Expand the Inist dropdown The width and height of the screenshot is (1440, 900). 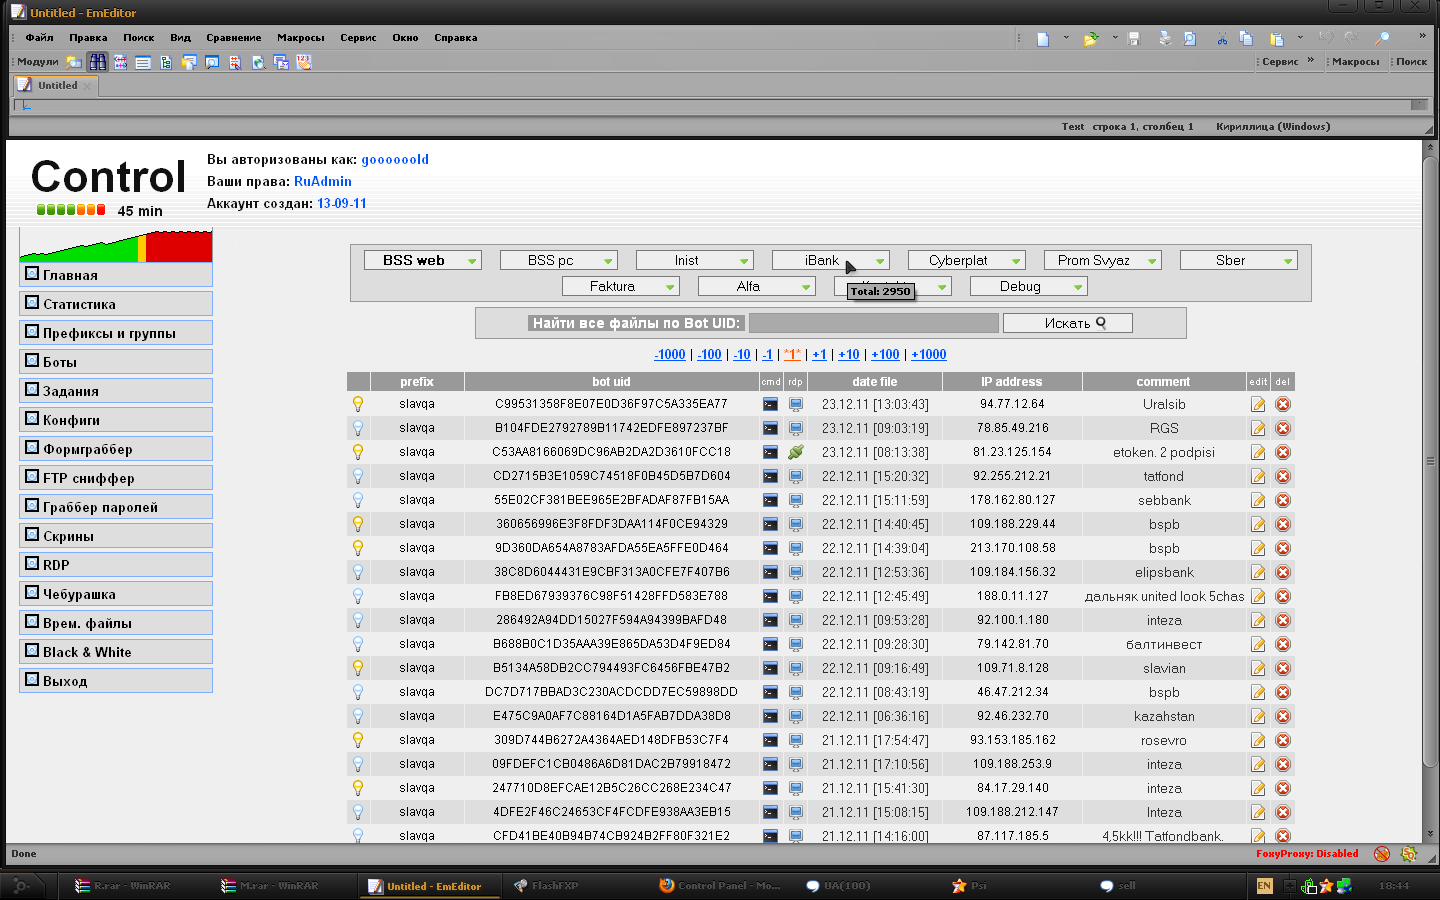pos(695,260)
